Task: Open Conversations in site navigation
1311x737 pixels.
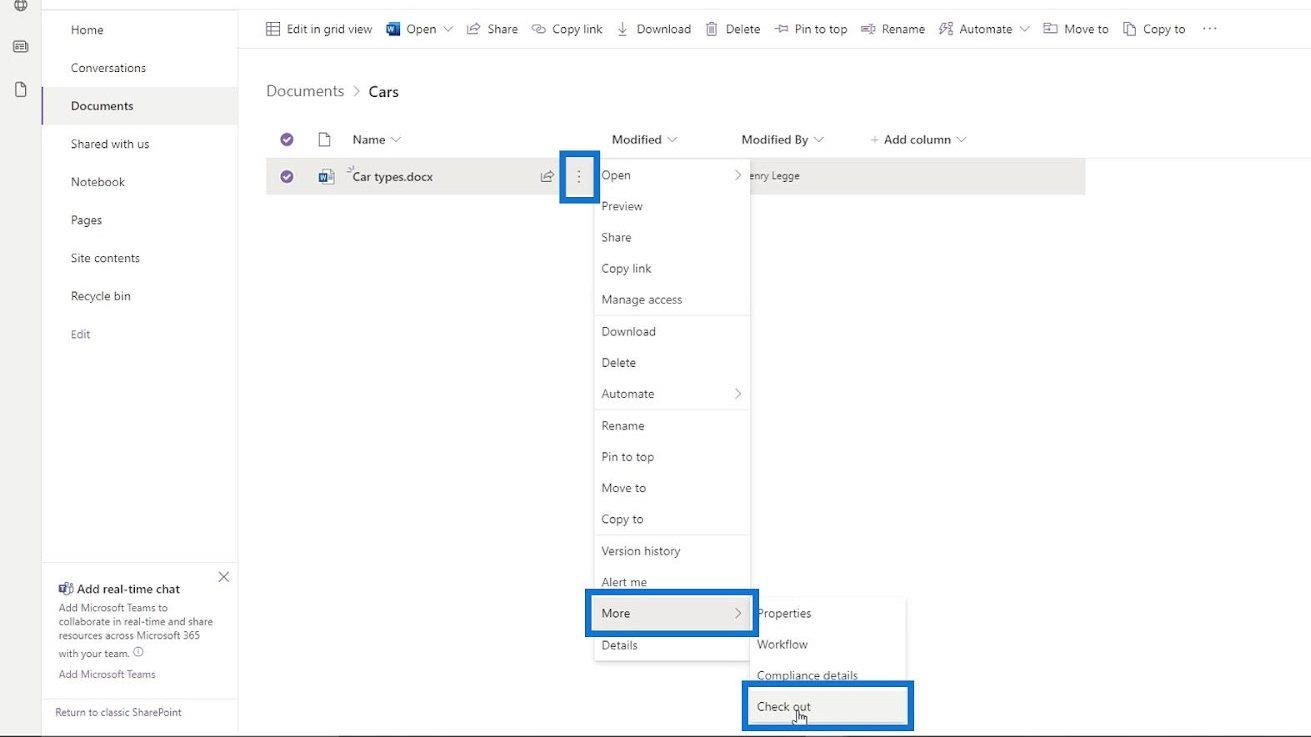Action: click(108, 68)
